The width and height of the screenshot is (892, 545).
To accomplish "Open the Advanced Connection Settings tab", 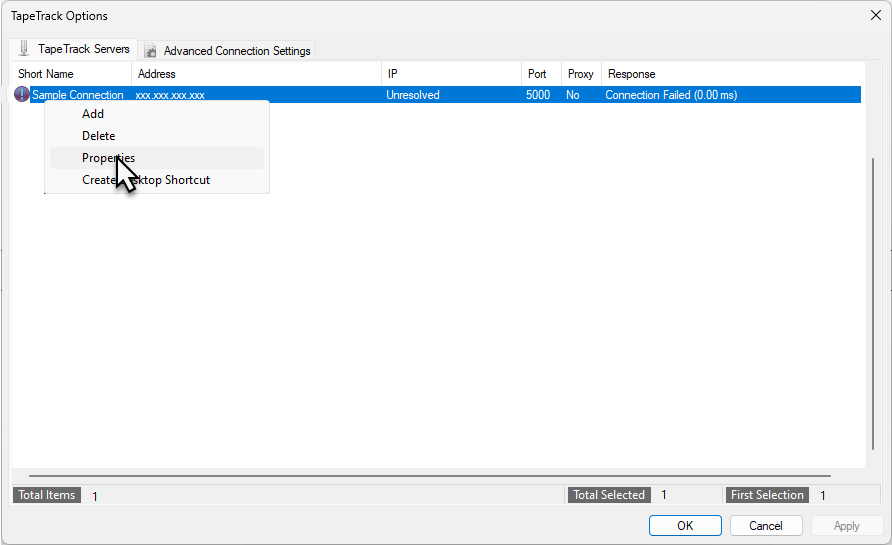I will click(x=227, y=51).
